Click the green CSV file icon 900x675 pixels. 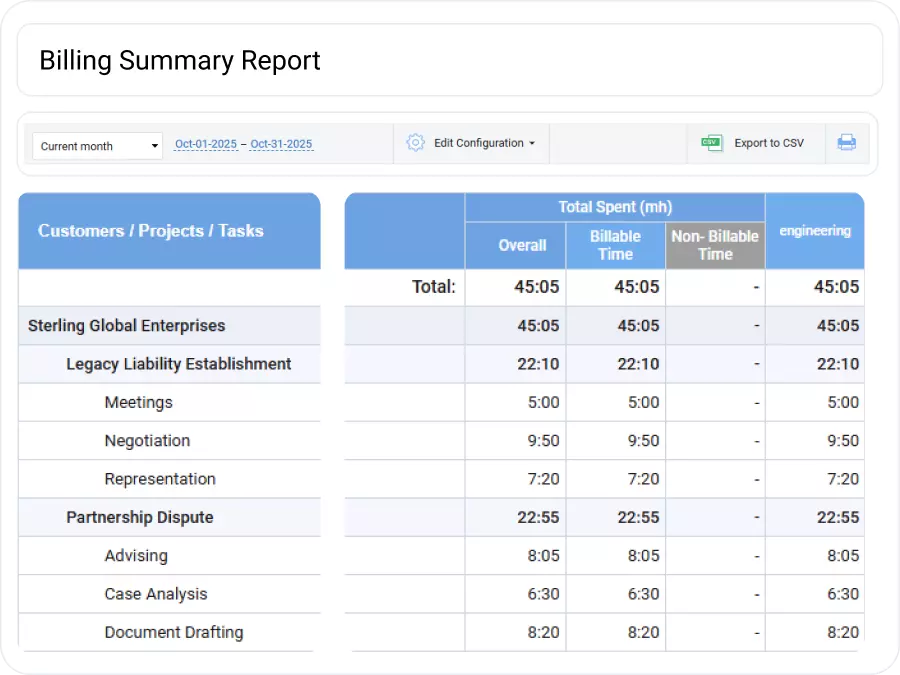click(x=711, y=143)
